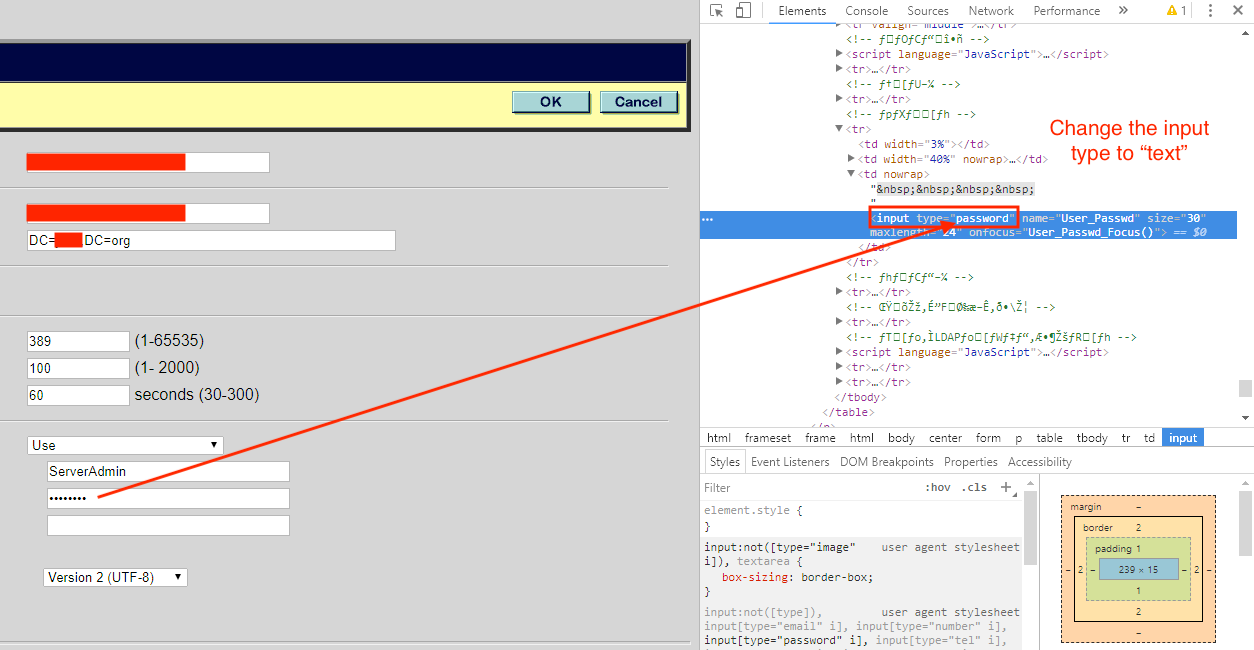
Task: Click the DC= DC=org field
Action: [211, 240]
